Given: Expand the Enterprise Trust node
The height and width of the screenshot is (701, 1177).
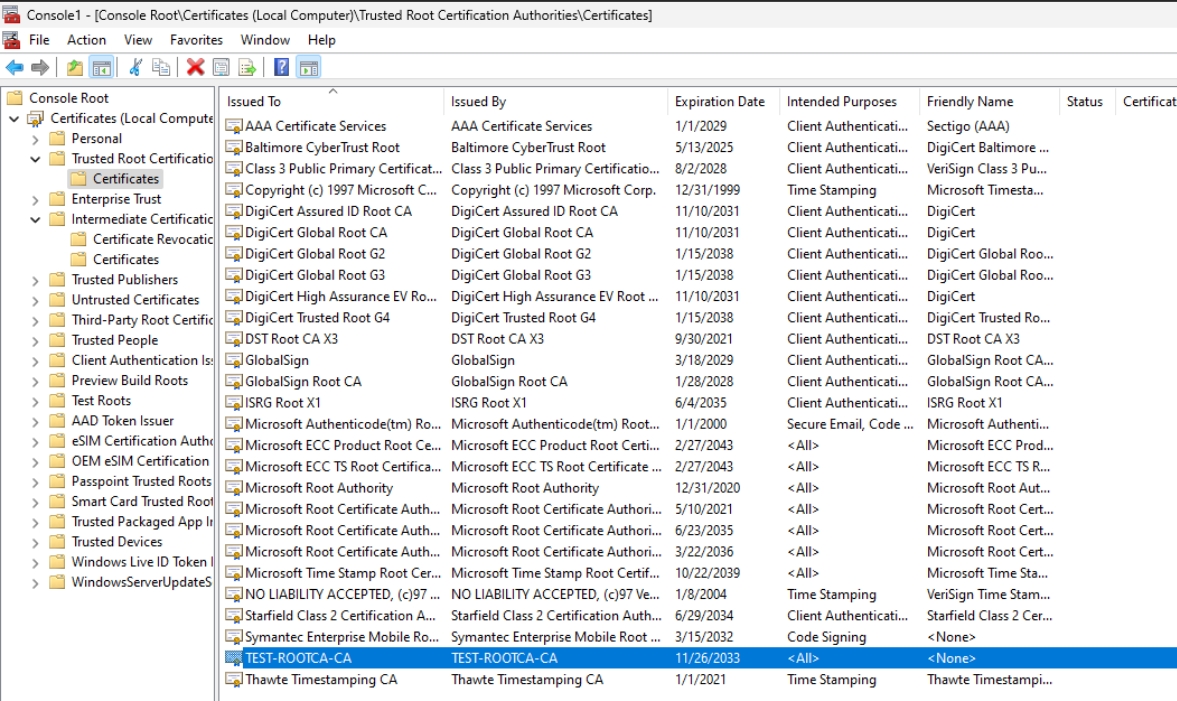Looking at the screenshot, I should click(x=35, y=200).
